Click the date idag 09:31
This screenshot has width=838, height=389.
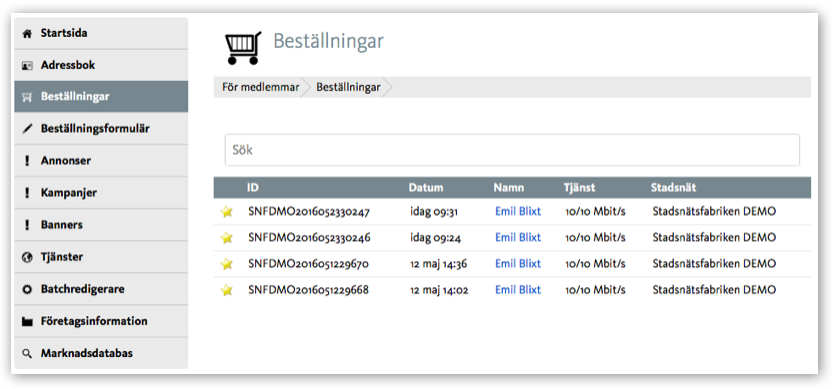[x=434, y=212]
